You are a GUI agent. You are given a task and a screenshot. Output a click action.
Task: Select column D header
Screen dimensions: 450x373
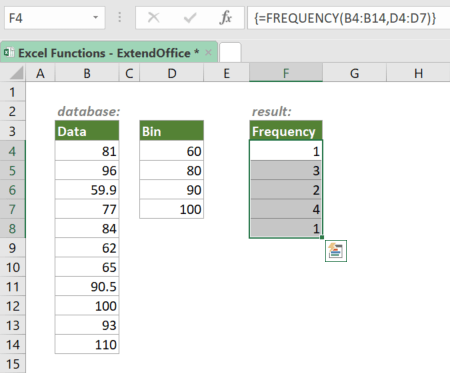(172, 73)
